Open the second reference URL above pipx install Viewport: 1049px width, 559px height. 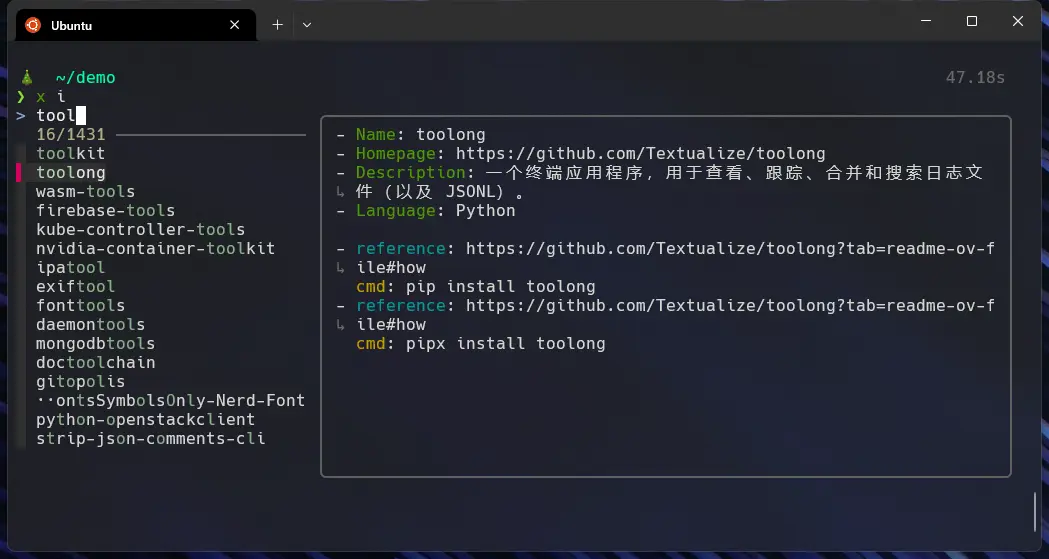click(x=676, y=315)
